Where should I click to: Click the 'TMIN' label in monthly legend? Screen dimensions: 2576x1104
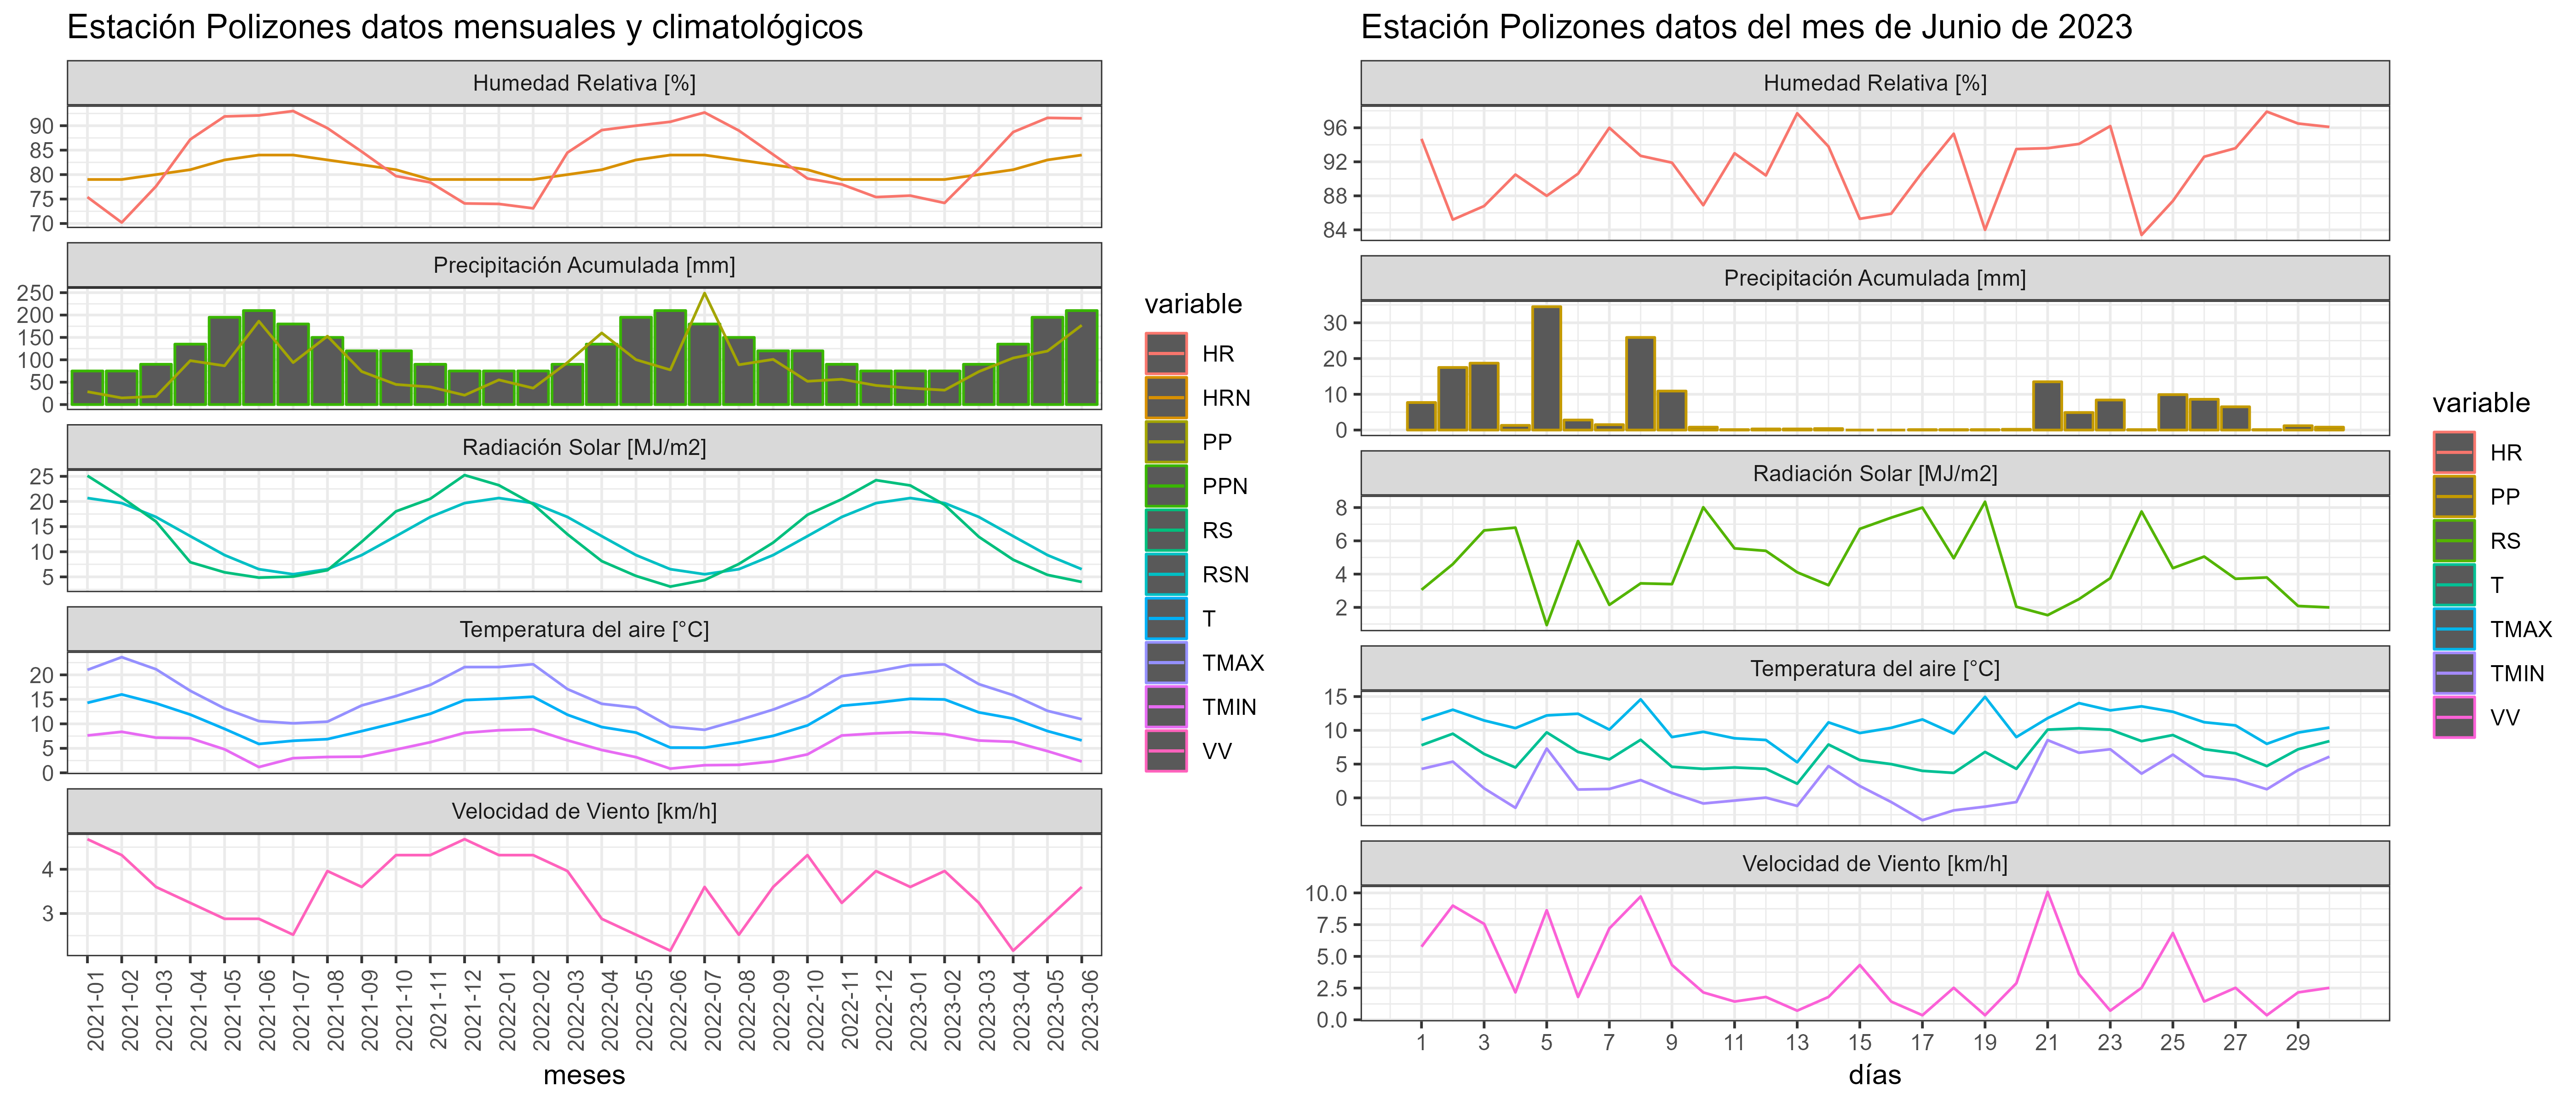1229,707
